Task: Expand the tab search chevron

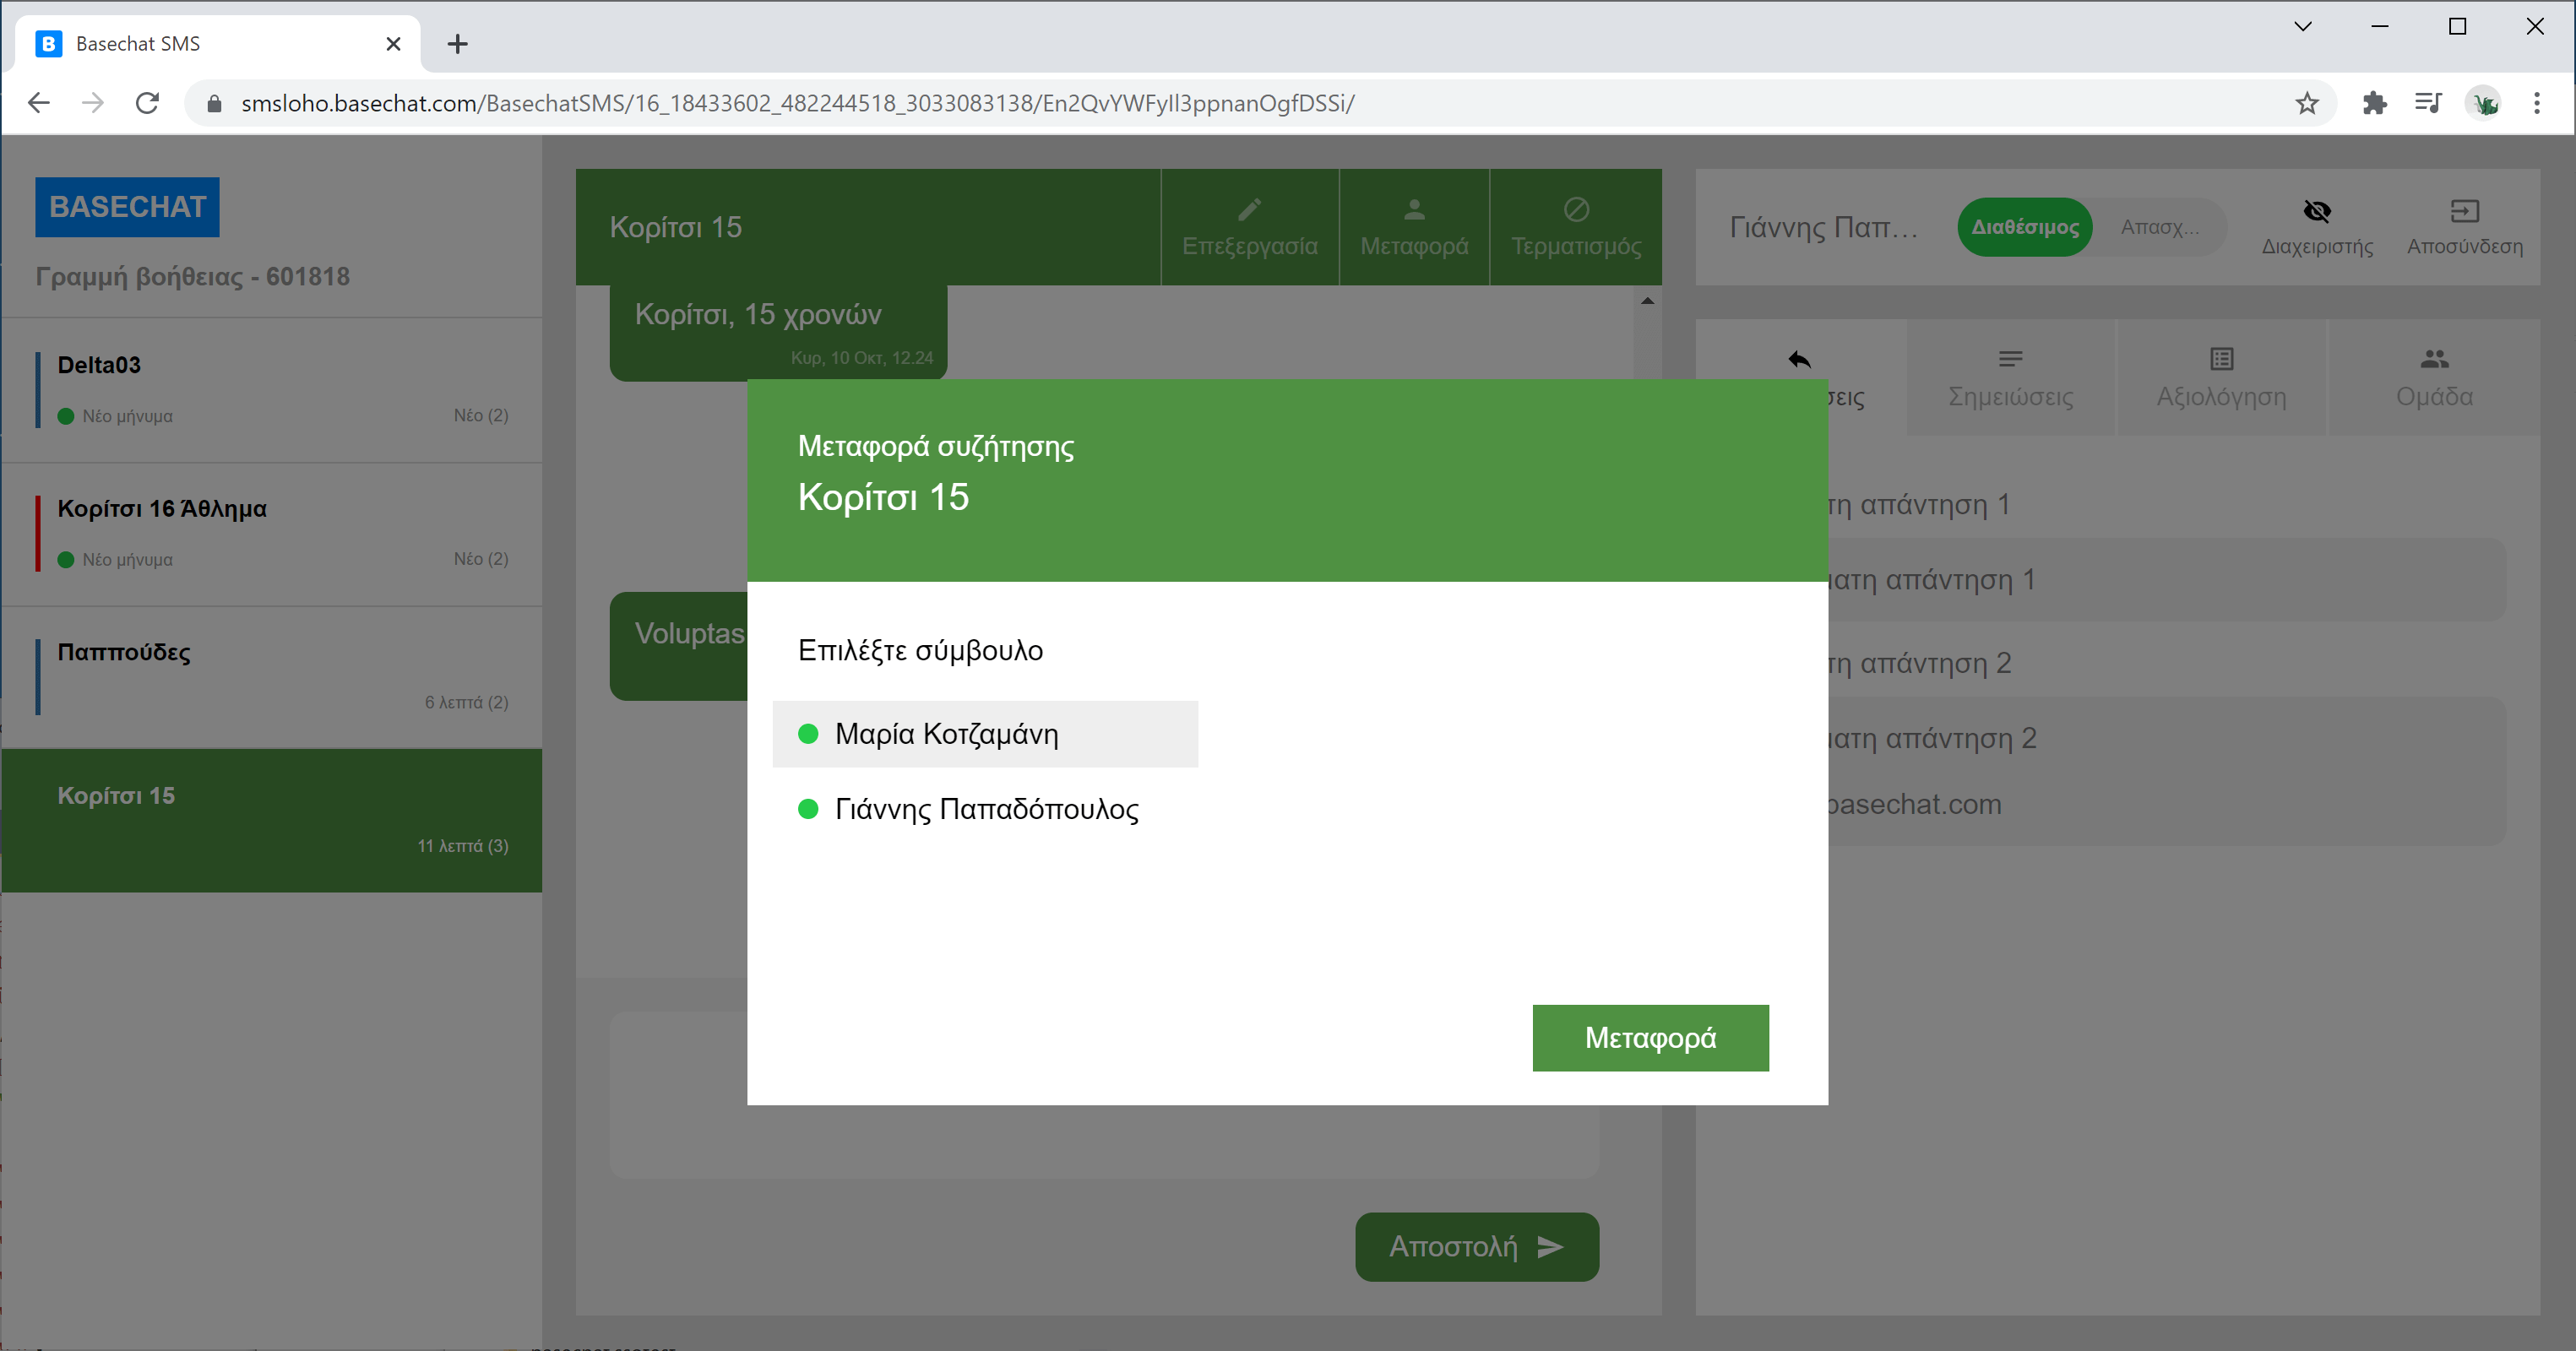Action: pyautogui.click(x=2302, y=27)
